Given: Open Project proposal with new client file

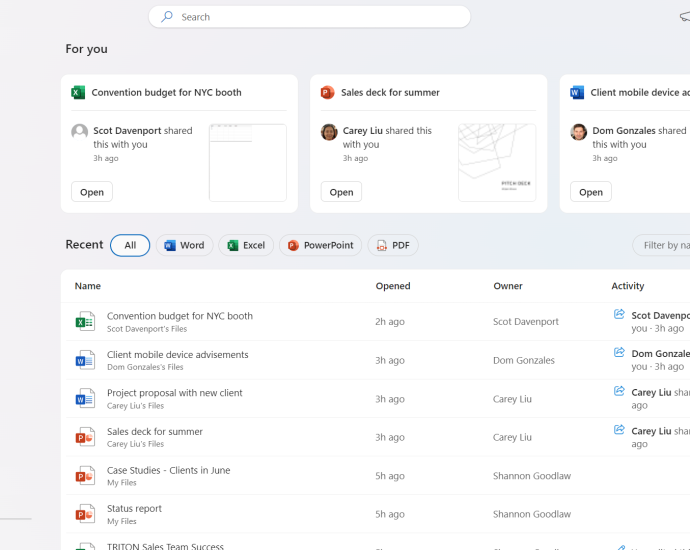Looking at the screenshot, I should tap(174, 393).
